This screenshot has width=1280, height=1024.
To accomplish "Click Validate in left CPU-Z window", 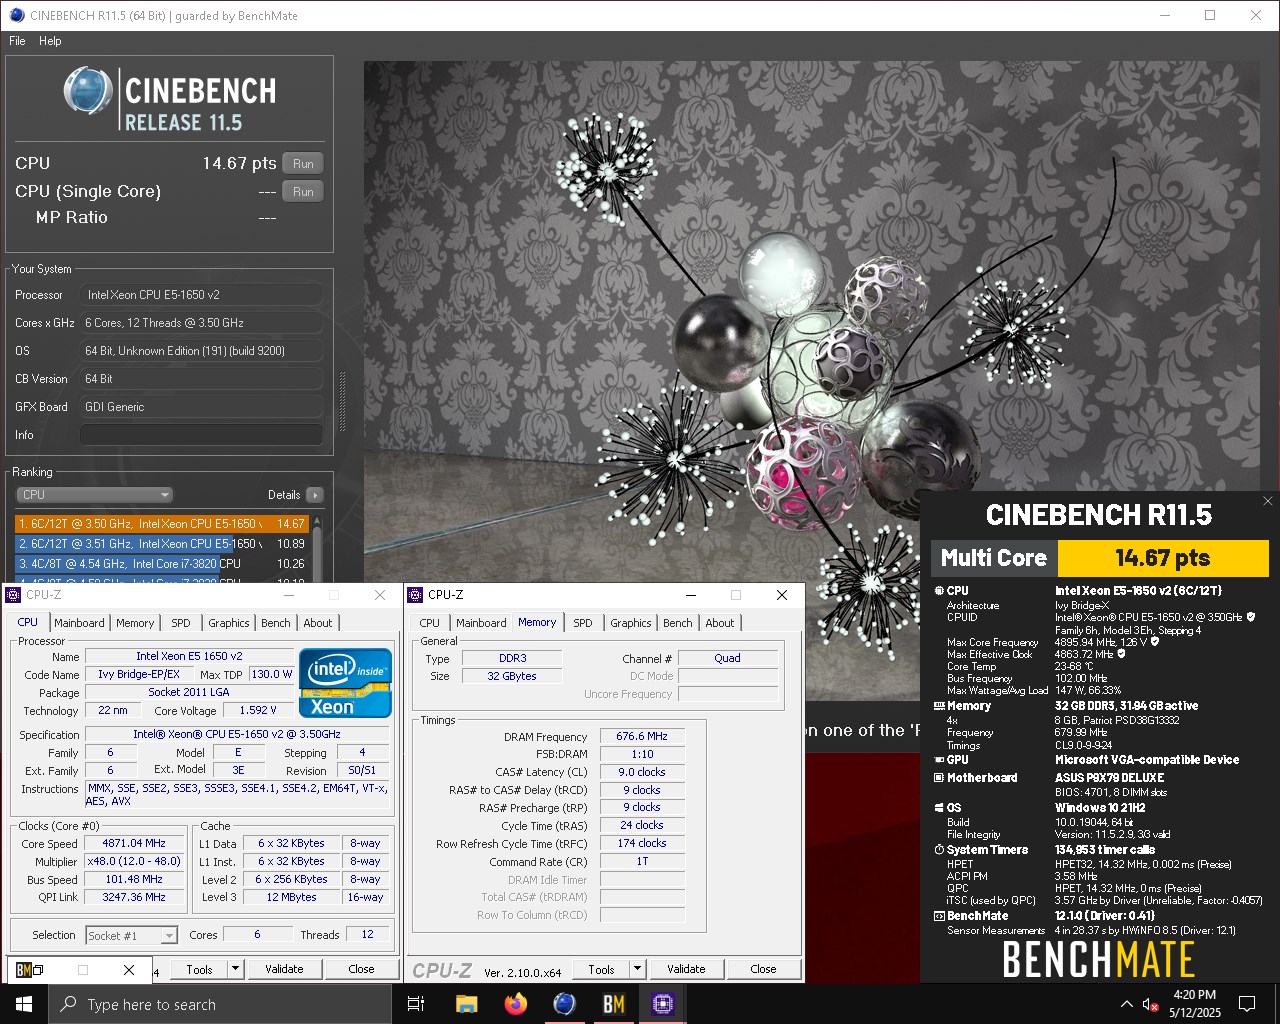I will (x=284, y=969).
